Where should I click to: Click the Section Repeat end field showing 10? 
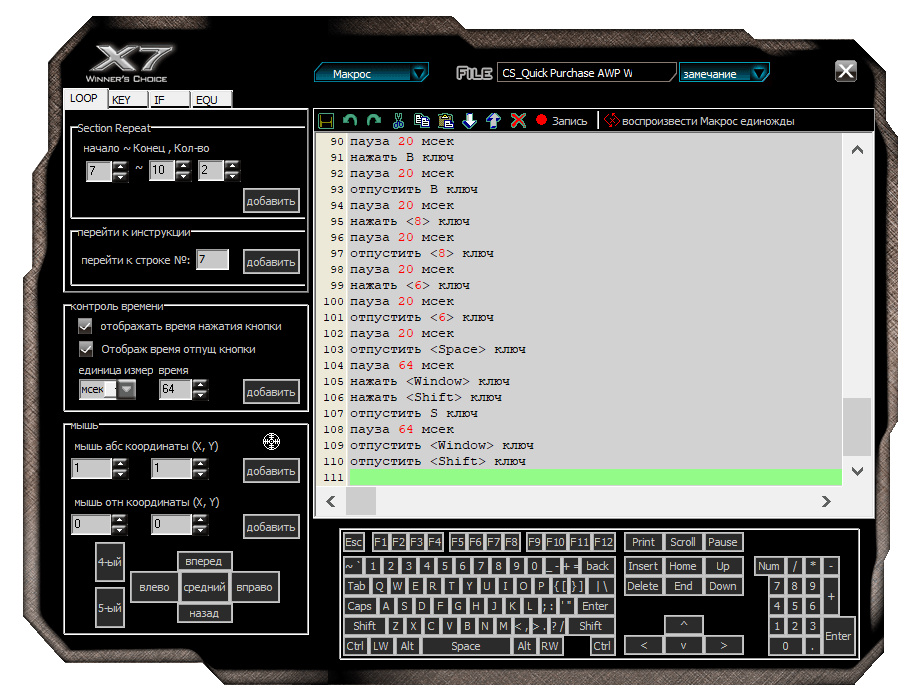click(162, 171)
